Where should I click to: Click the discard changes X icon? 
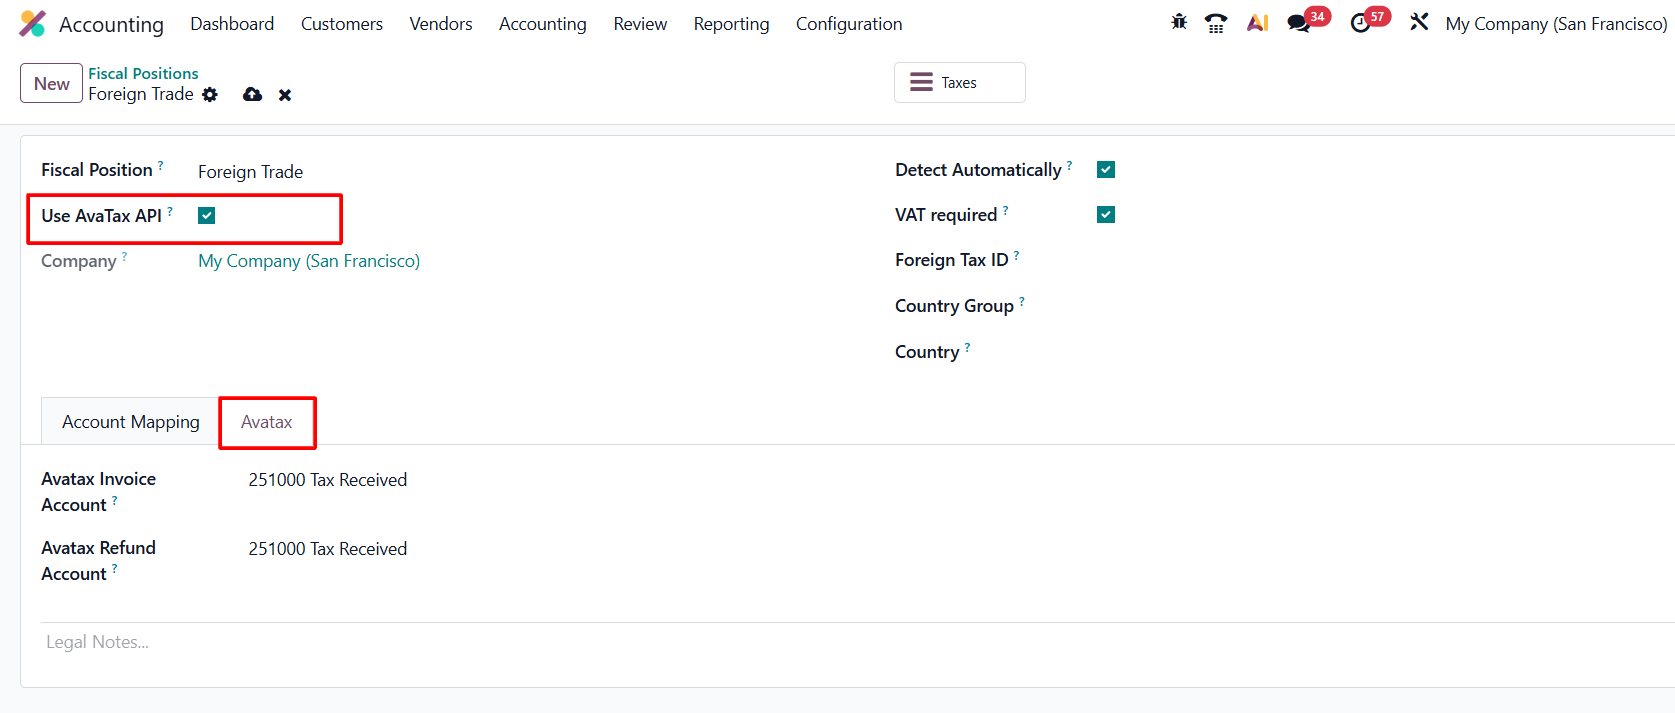[285, 95]
